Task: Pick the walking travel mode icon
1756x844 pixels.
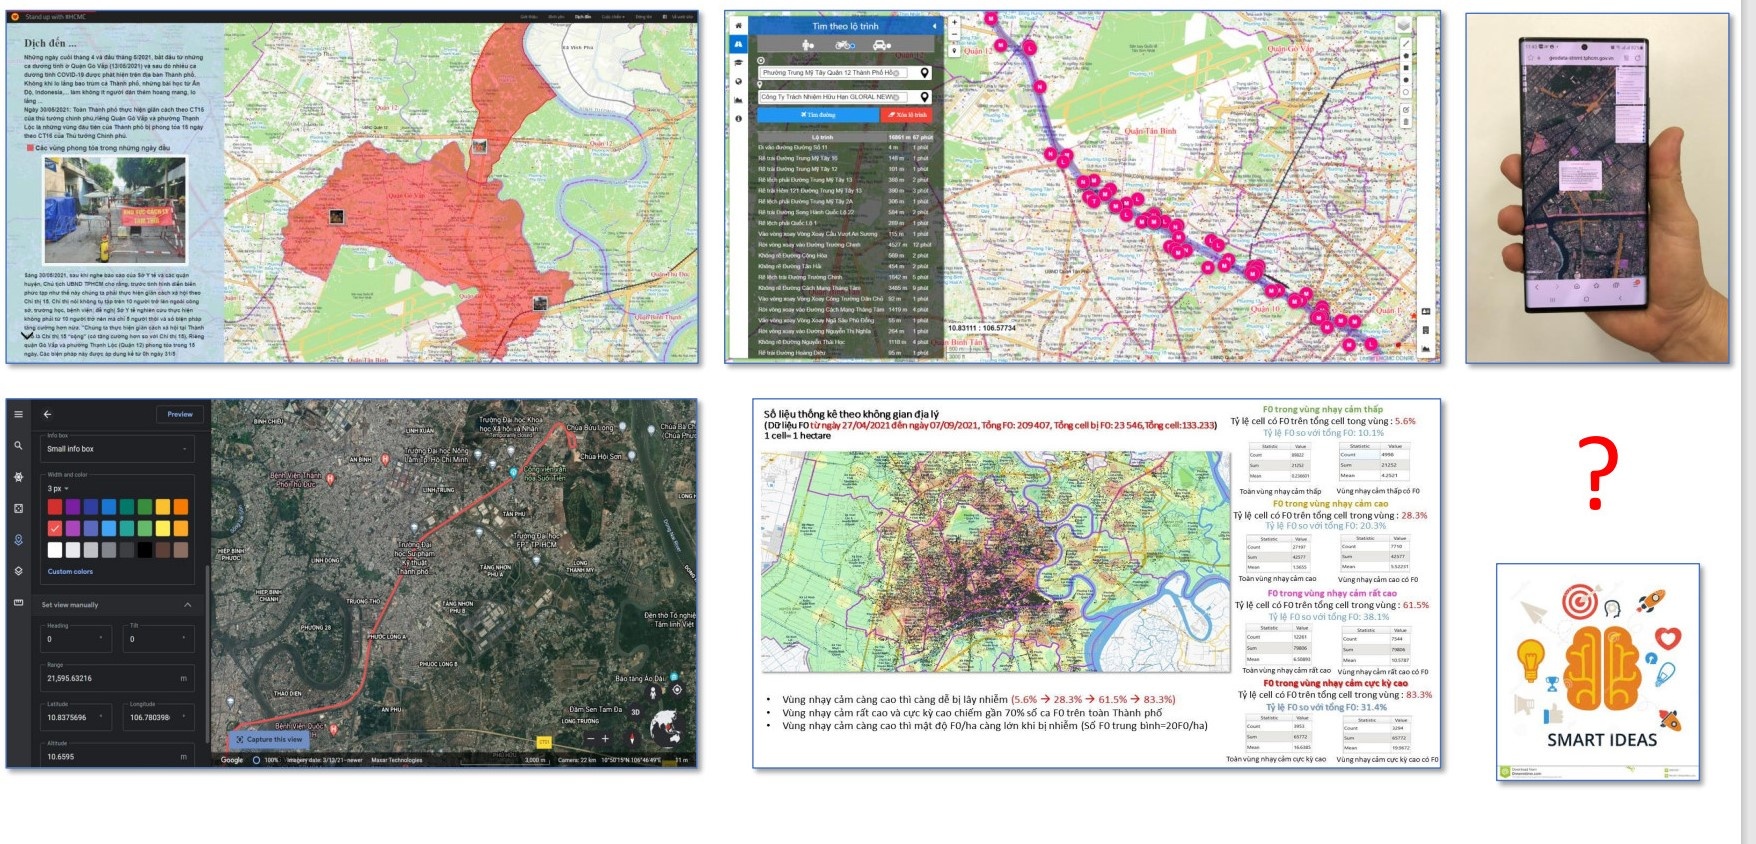Action: click(808, 45)
